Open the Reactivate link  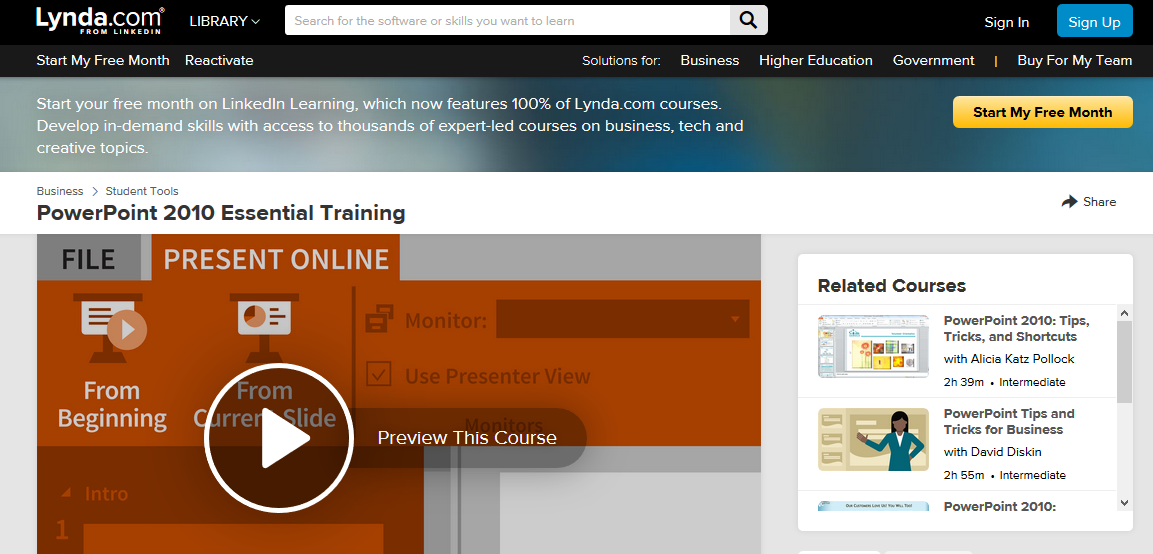(x=219, y=60)
